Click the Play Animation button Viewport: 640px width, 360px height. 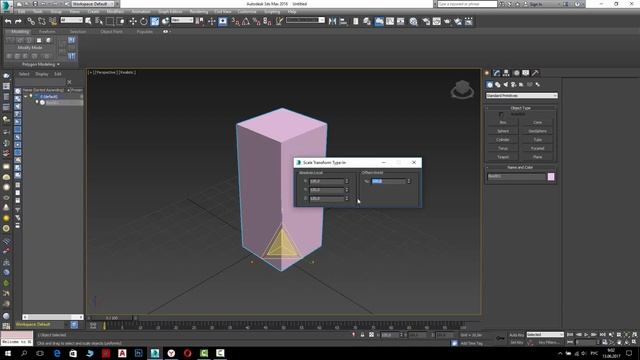(586, 335)
